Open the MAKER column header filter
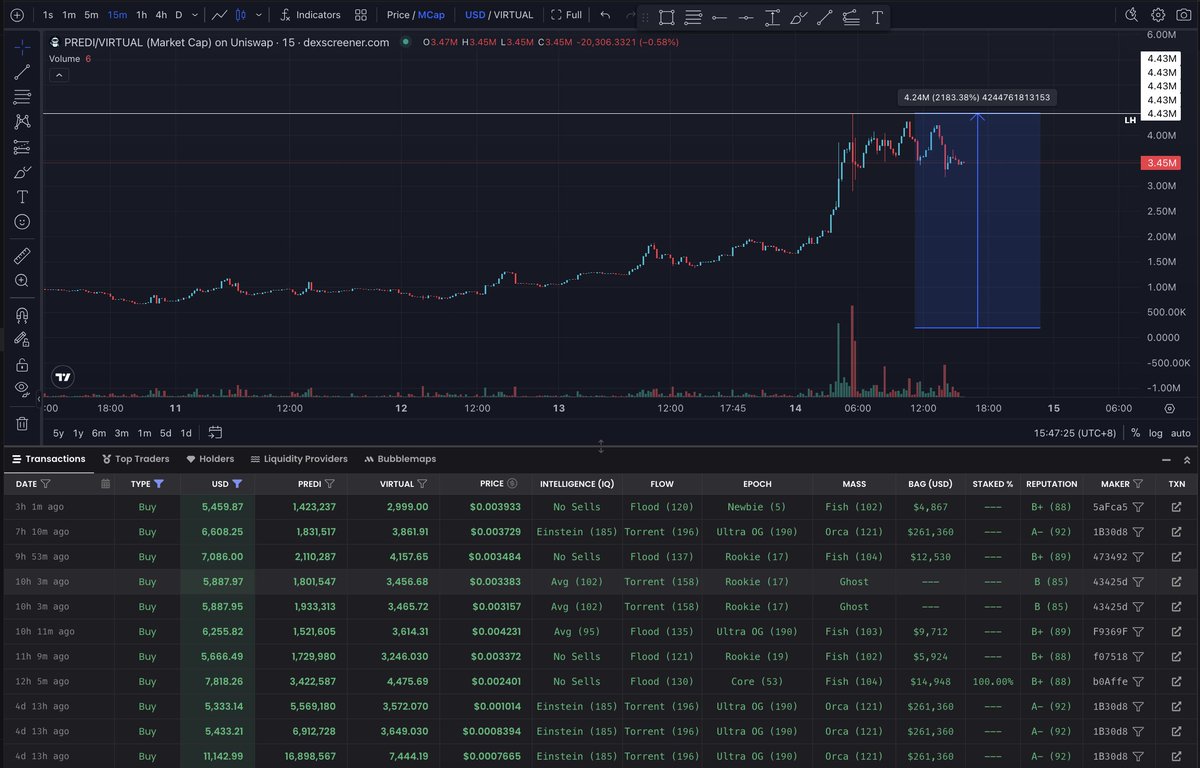The width and height of the screenshot is (1200, 768). (1138, 484)
